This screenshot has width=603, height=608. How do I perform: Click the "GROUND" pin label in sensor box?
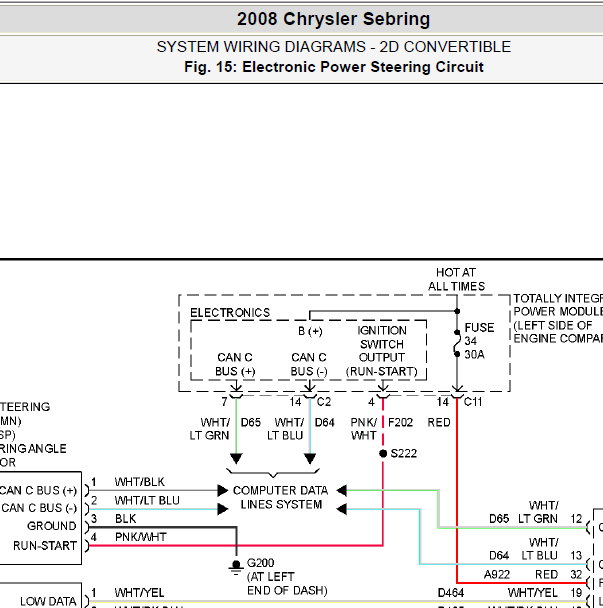click(x=52, y=526)
